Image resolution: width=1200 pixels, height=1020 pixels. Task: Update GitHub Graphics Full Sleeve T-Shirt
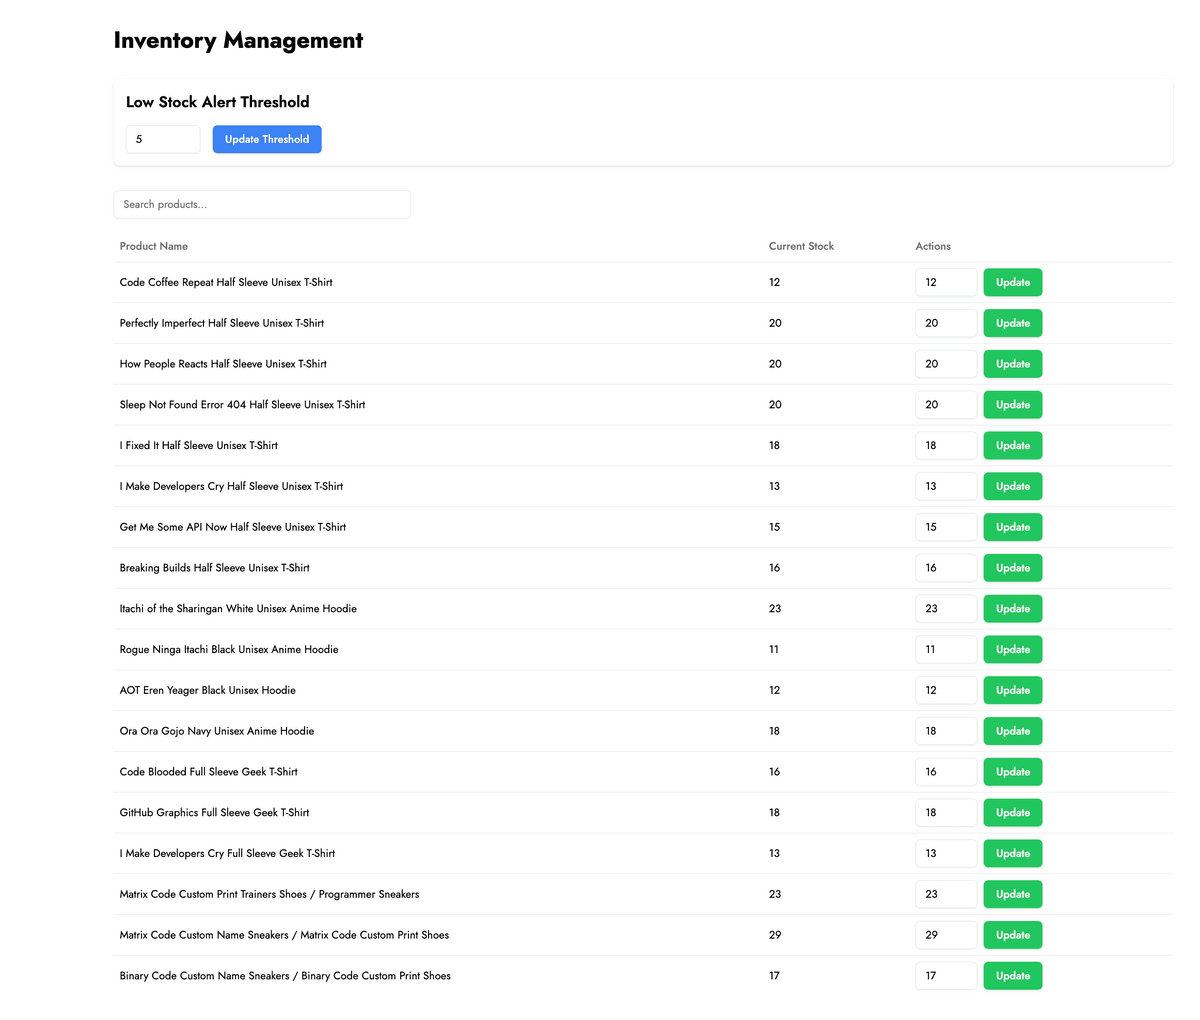click(1012, 813)
